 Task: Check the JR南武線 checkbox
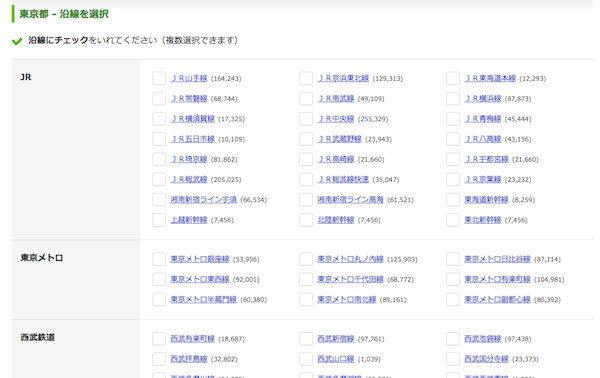click(x=306, y=99)
